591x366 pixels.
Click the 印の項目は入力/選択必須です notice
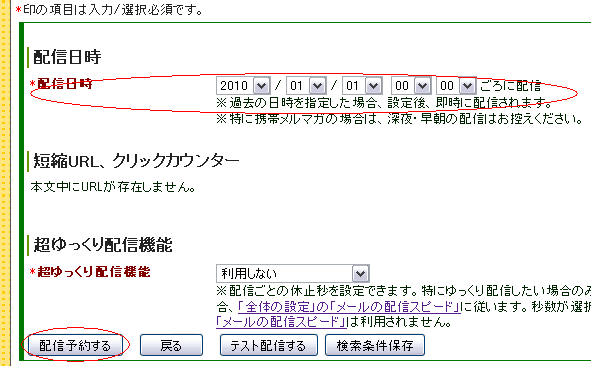pyautogui.click(x=109, y=9)
